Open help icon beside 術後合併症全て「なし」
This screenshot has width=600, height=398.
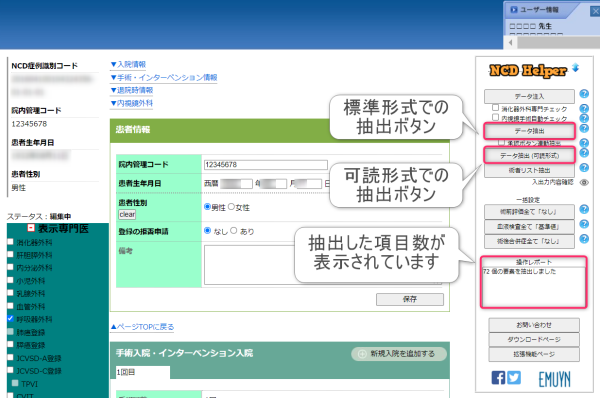point(584,239)
